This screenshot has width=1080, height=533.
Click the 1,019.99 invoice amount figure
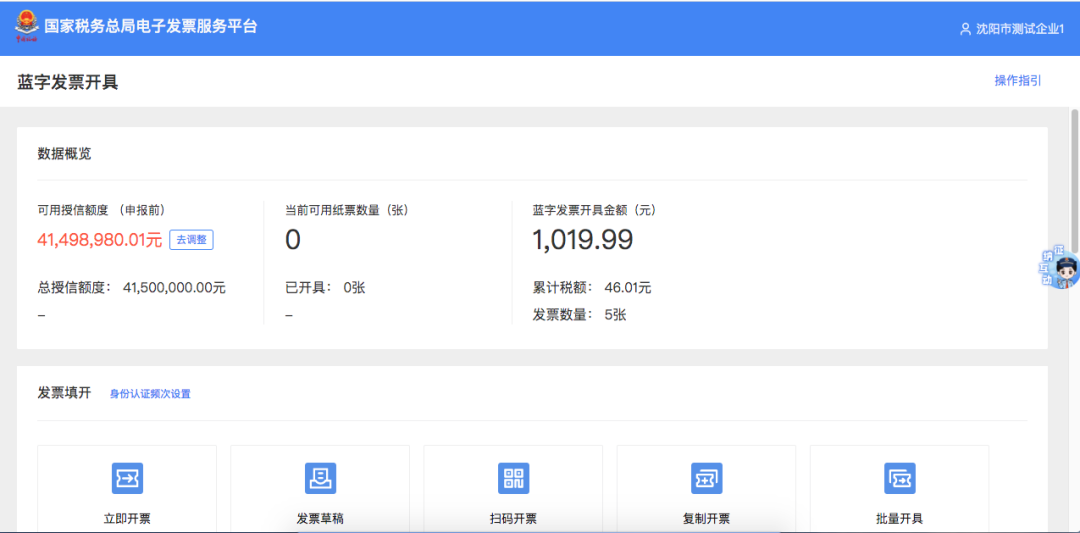pyautogui.click(x=583, y=240)
